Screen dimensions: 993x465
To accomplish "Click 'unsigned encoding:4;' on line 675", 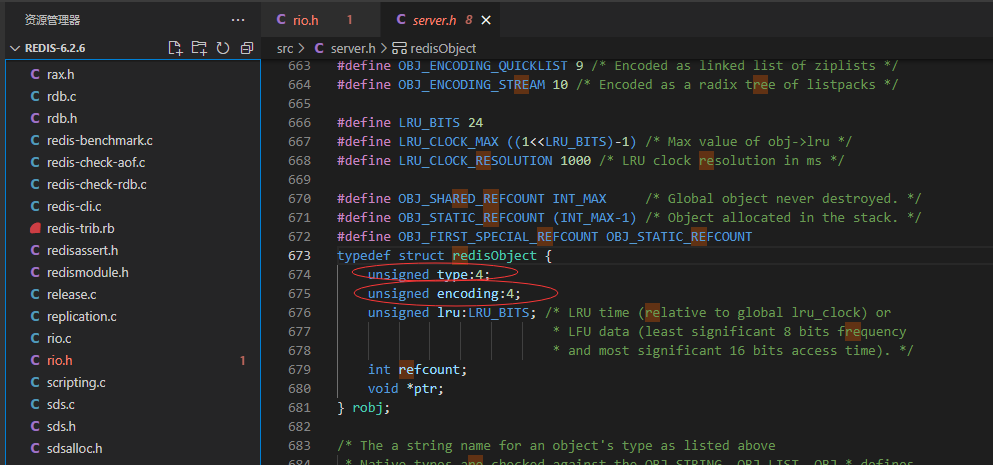I will click(x=445, y=294).
